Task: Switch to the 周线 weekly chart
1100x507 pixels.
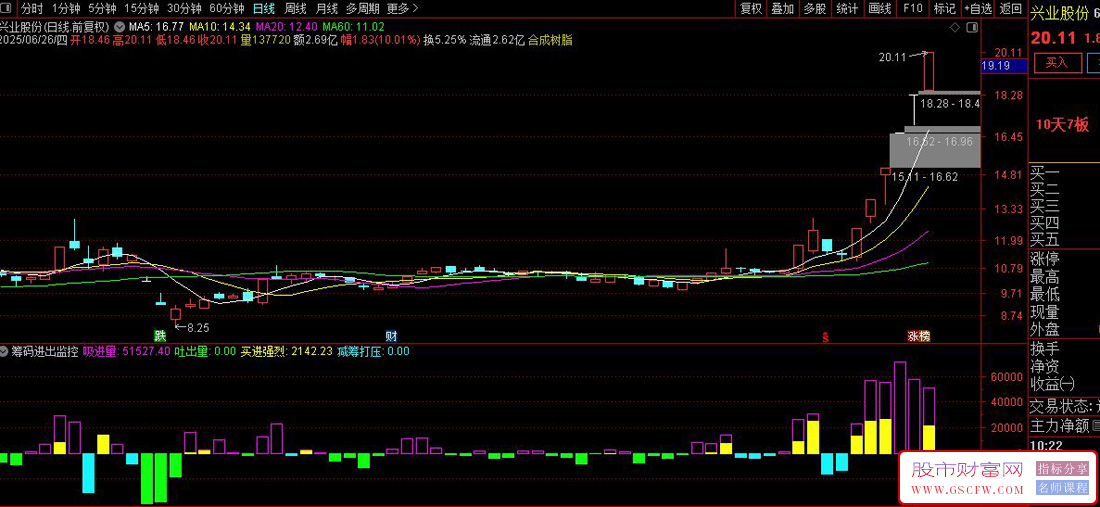Action: [x=295, y=9]
